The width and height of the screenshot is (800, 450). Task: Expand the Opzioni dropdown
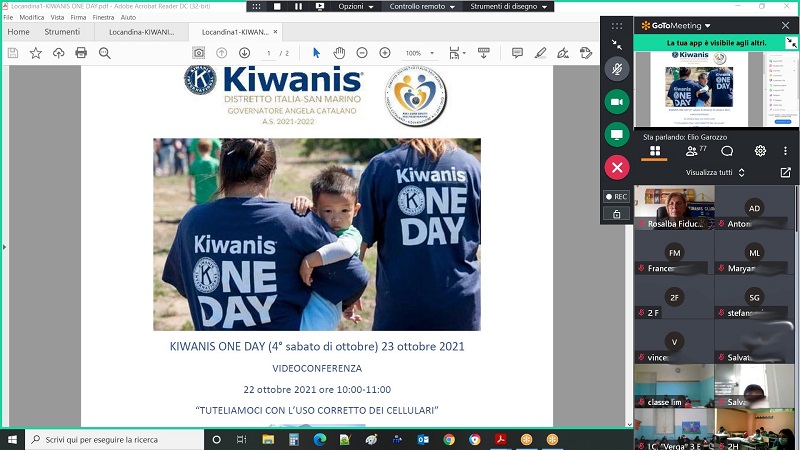[x=355, y=6]
